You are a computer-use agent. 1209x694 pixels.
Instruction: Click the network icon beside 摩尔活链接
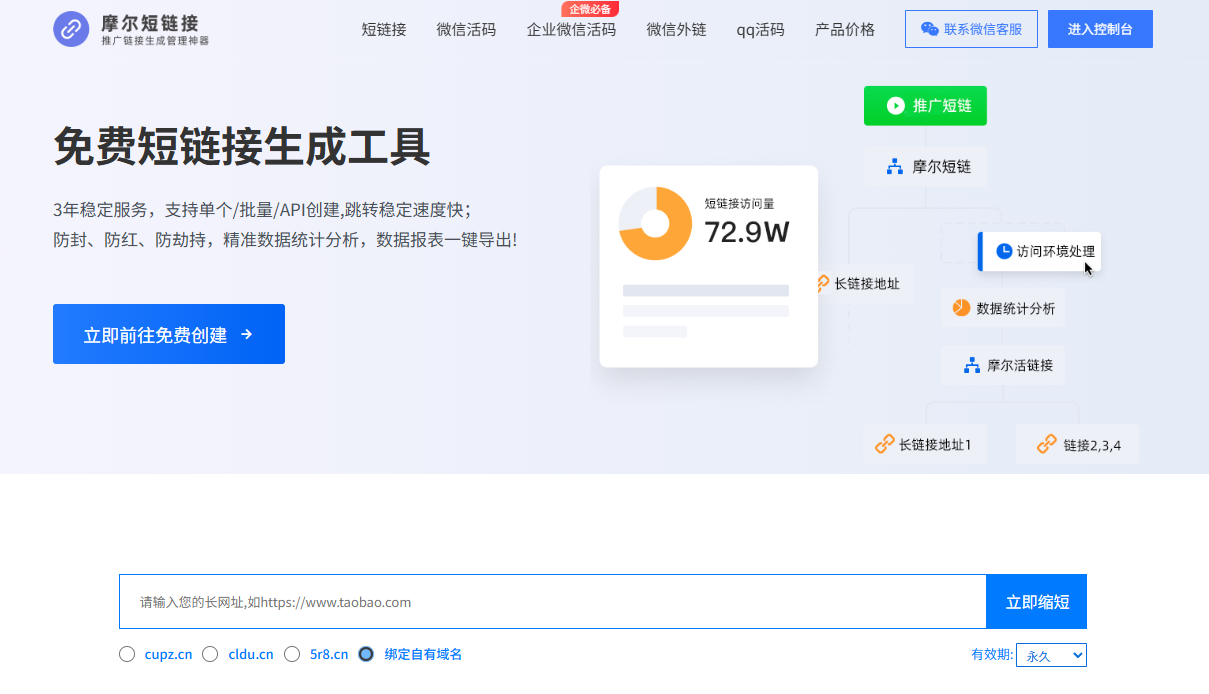(971, 365)
